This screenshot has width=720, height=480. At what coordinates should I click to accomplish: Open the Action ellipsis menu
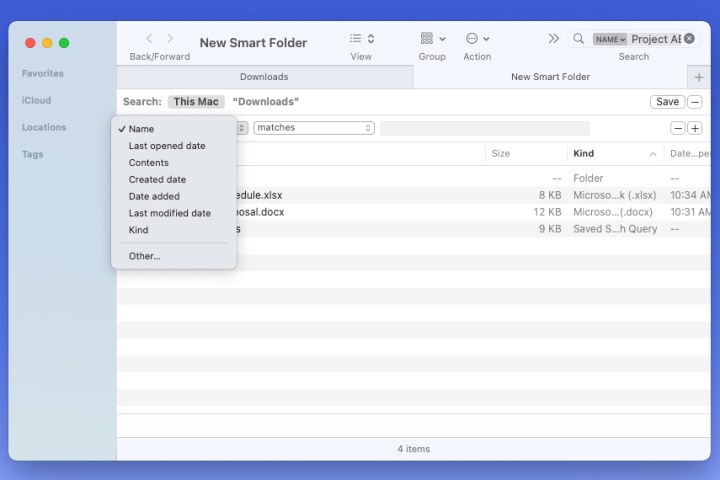pos(477,38)
